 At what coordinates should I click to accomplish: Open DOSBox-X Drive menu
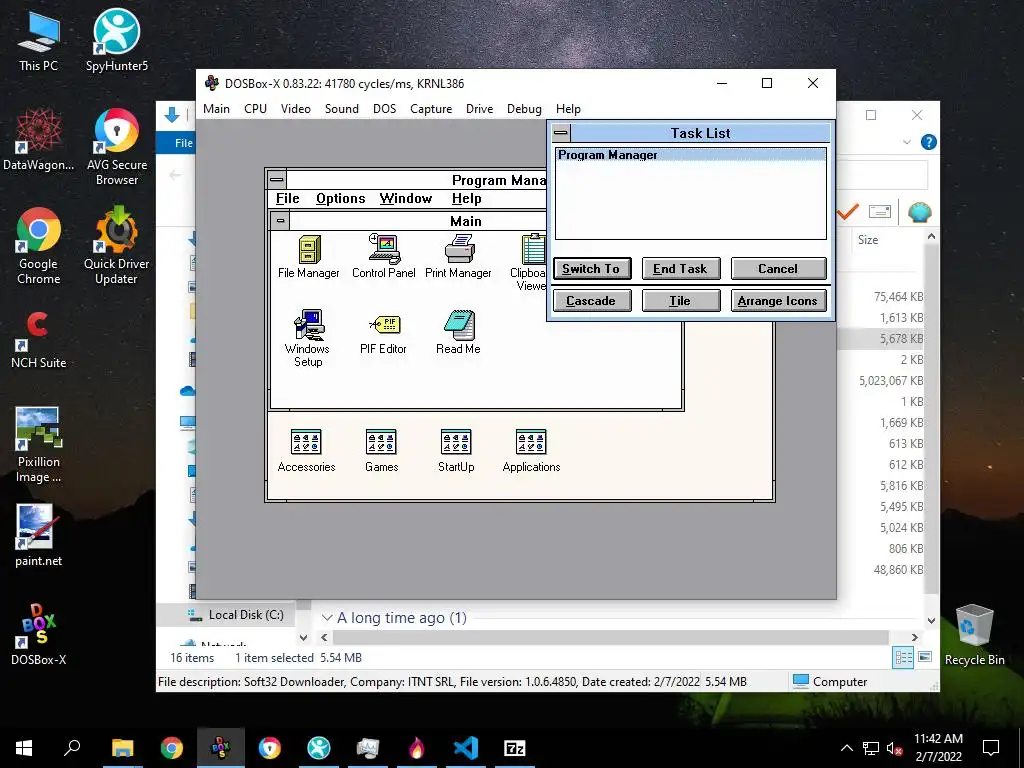[479, 109]
